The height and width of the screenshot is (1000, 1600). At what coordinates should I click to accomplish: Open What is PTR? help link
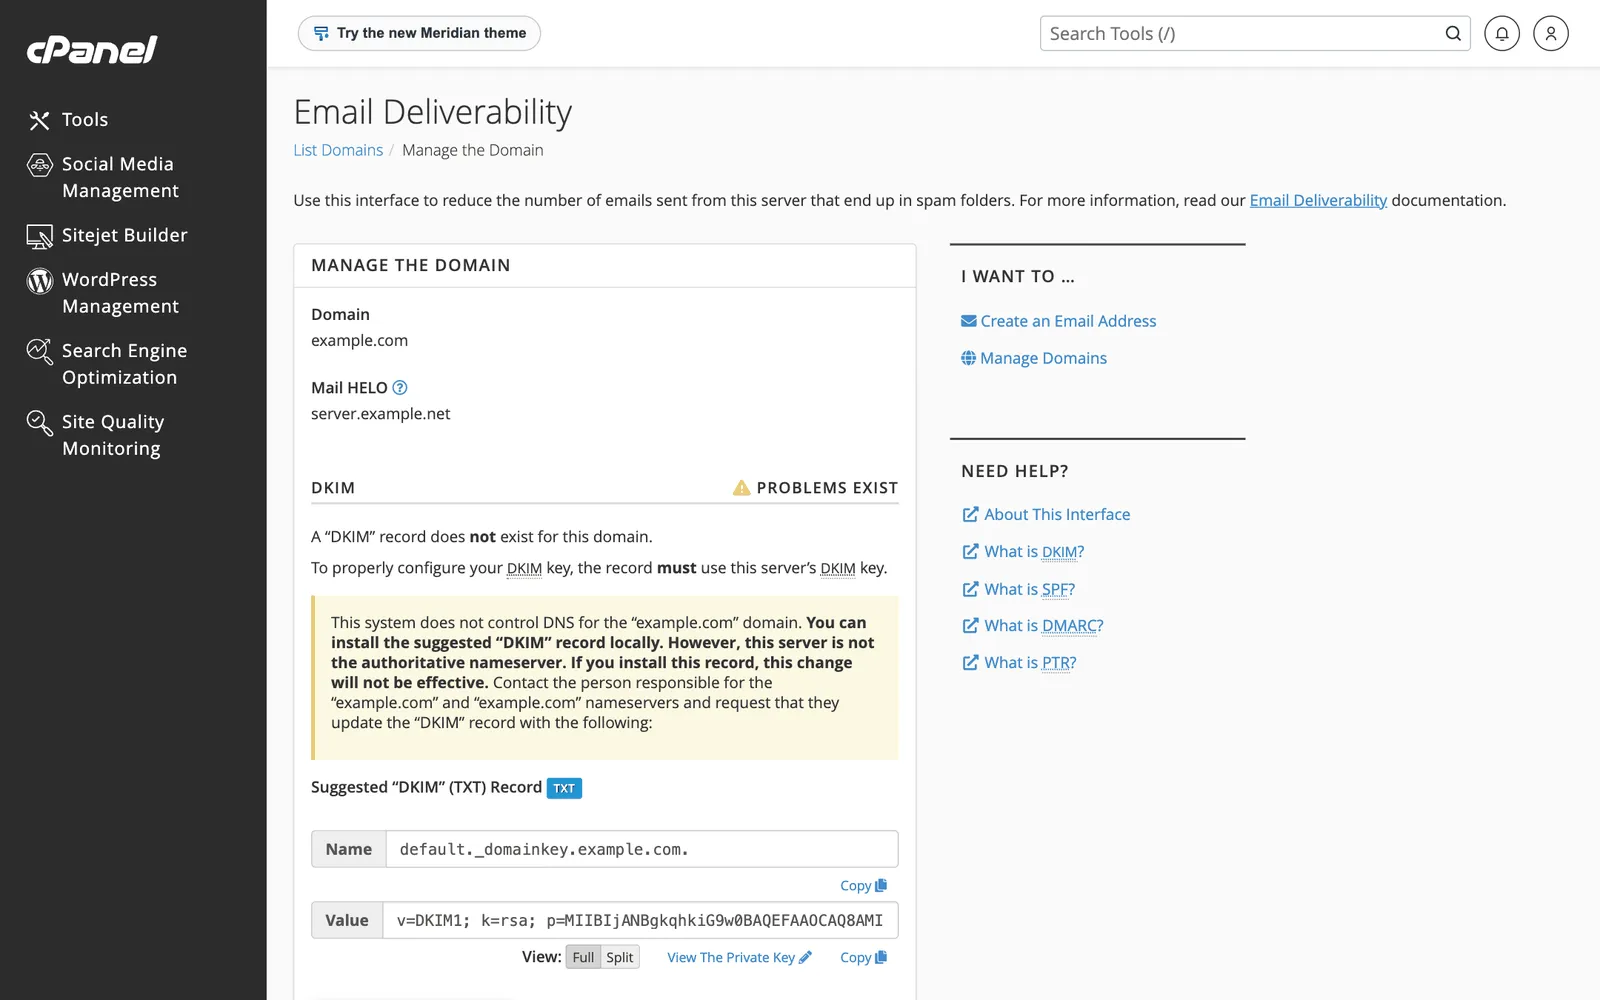tap(1019, 663)
